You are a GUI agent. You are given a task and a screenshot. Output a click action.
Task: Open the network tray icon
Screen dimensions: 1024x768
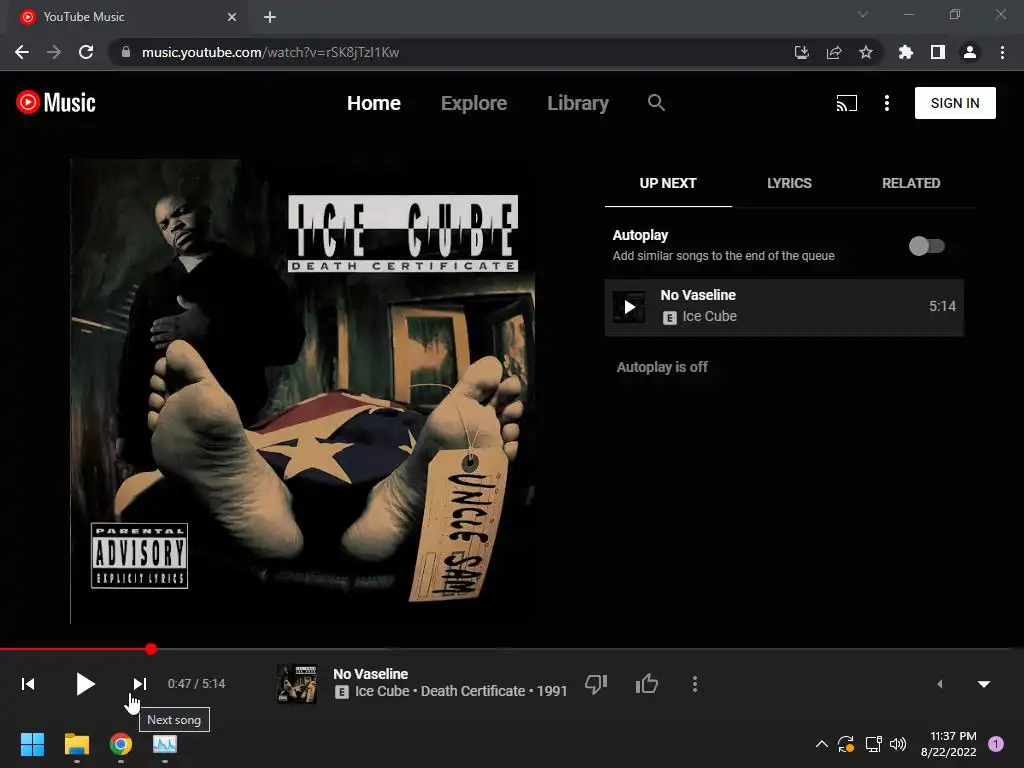tap(873, 744)
